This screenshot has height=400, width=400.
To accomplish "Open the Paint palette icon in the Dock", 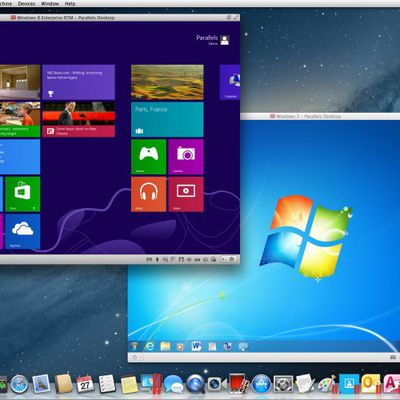I will click(327, 384).
